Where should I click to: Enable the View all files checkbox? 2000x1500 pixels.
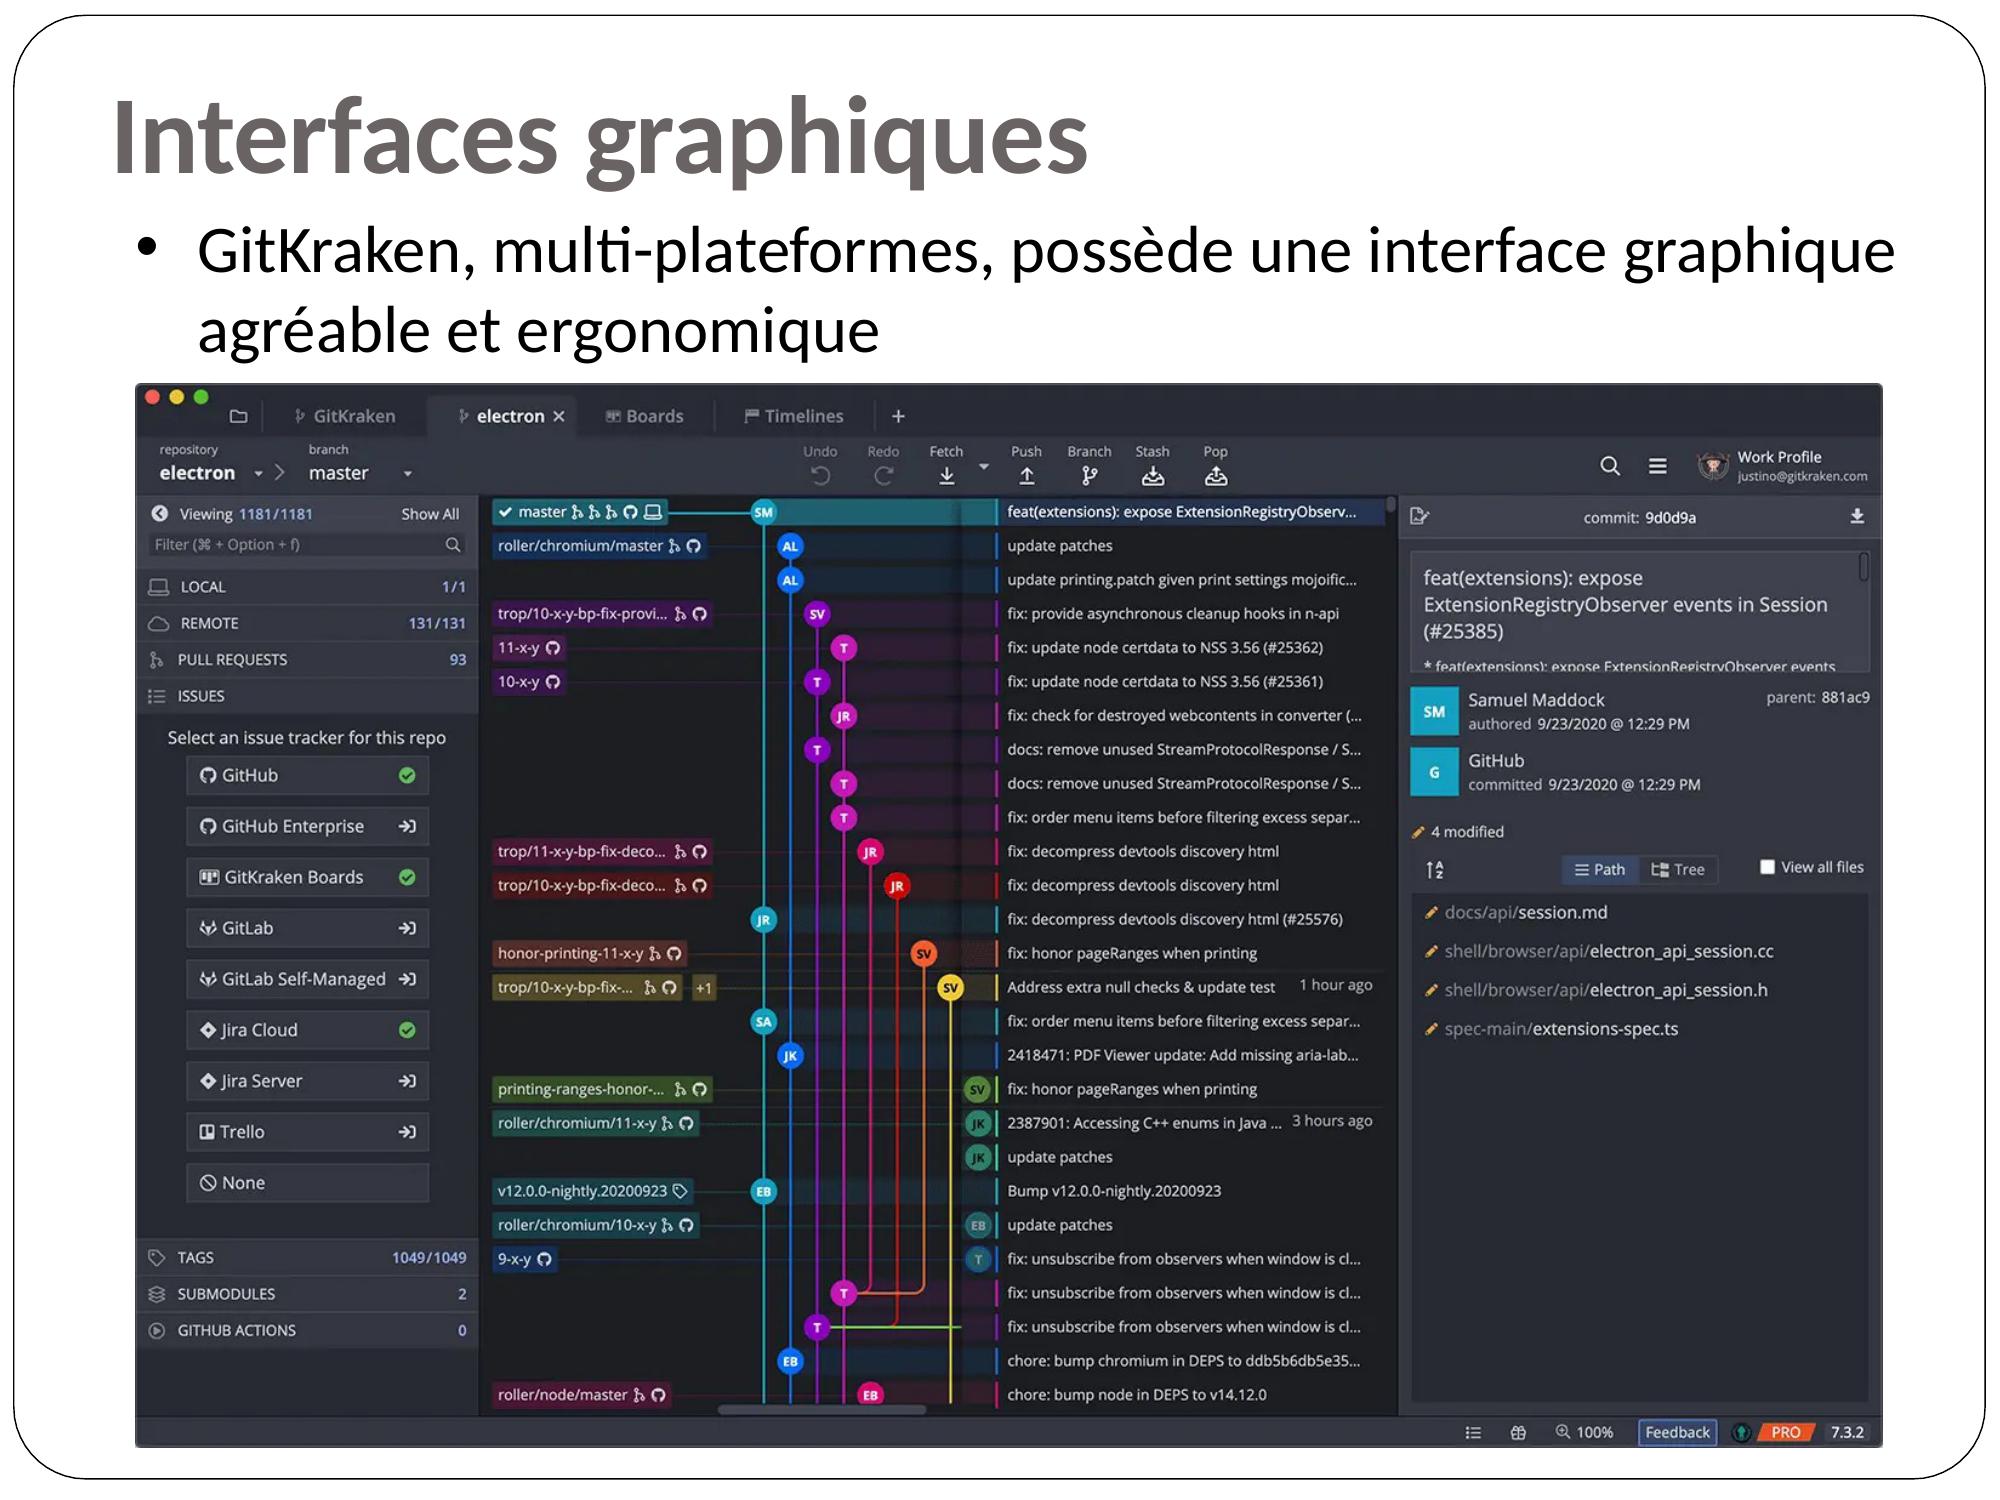tap(1767, 867)
